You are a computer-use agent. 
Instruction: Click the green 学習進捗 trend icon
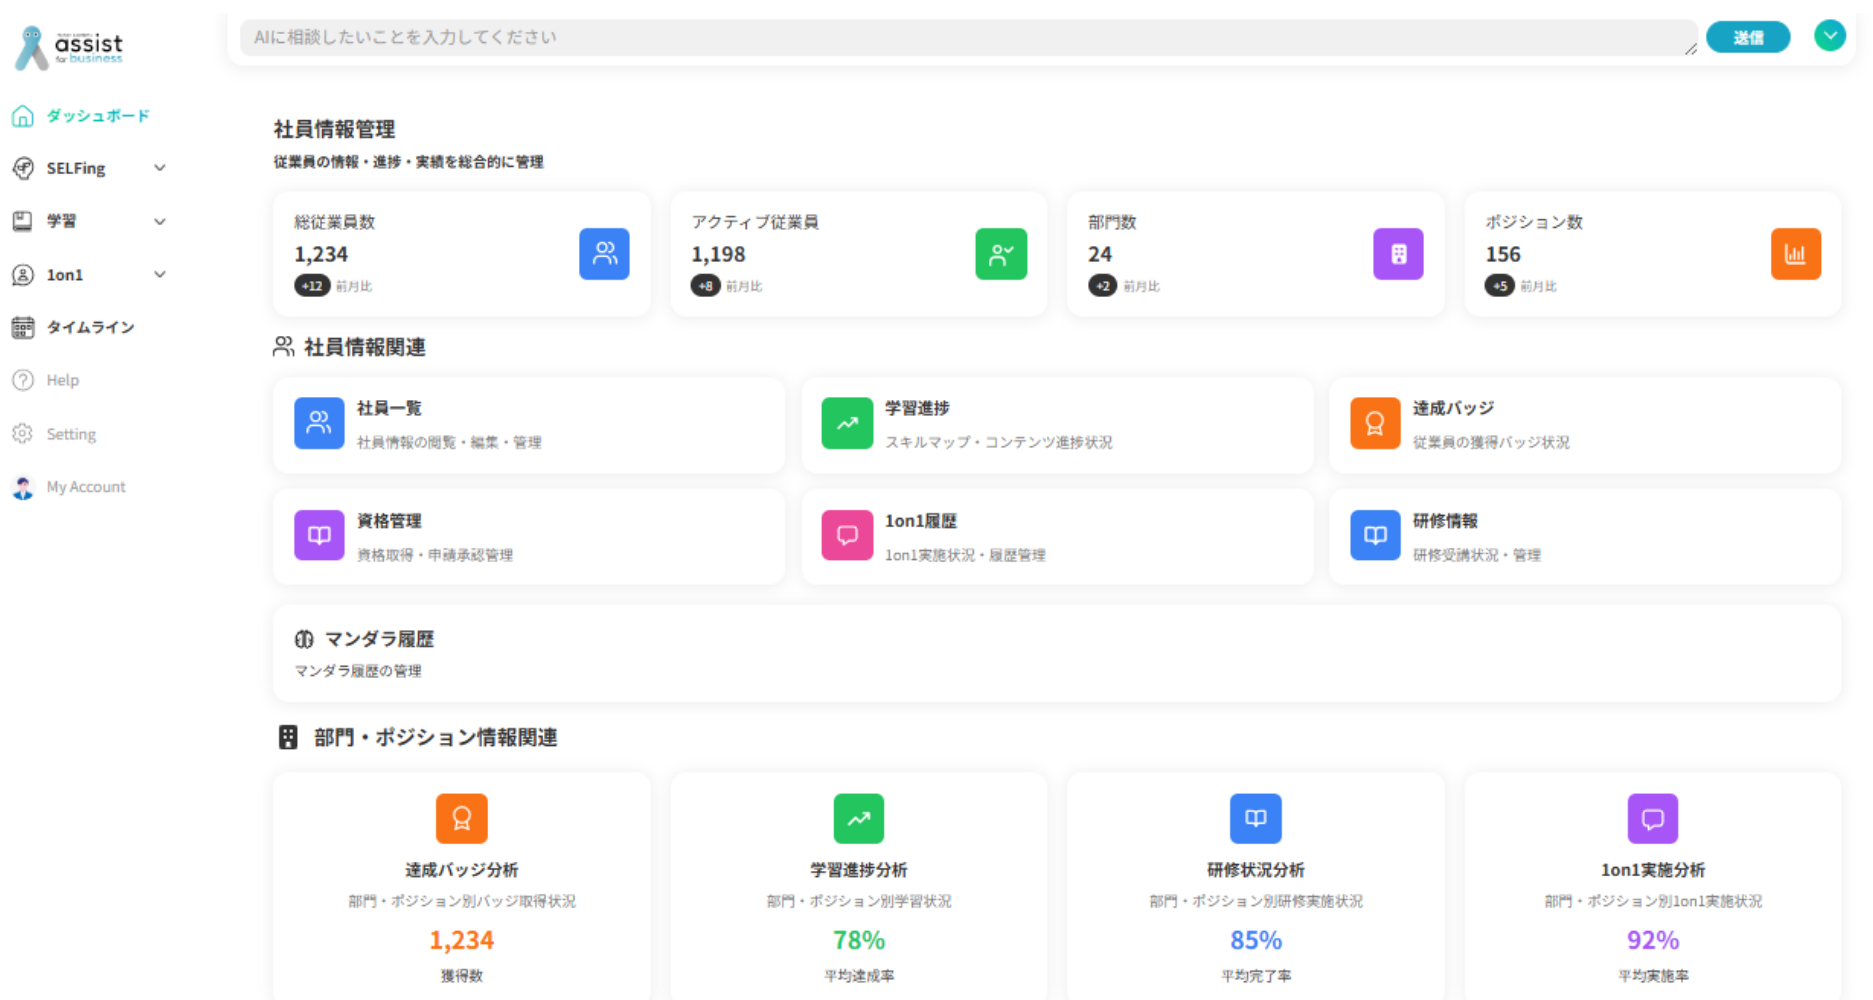click(847, 423)
